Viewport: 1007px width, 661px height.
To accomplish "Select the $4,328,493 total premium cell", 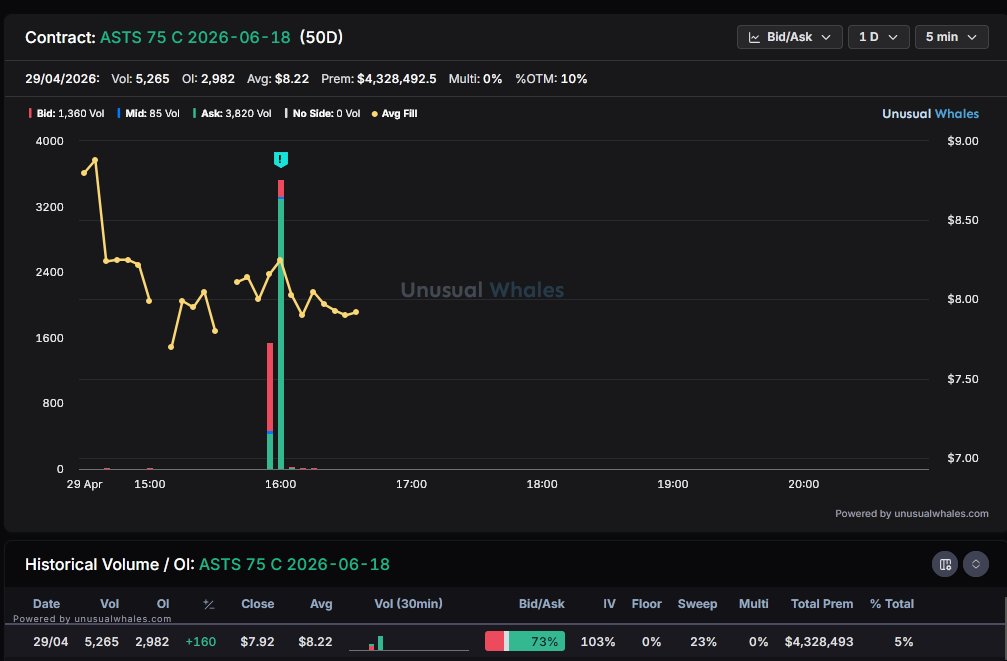I will click(x=819, y=642).
